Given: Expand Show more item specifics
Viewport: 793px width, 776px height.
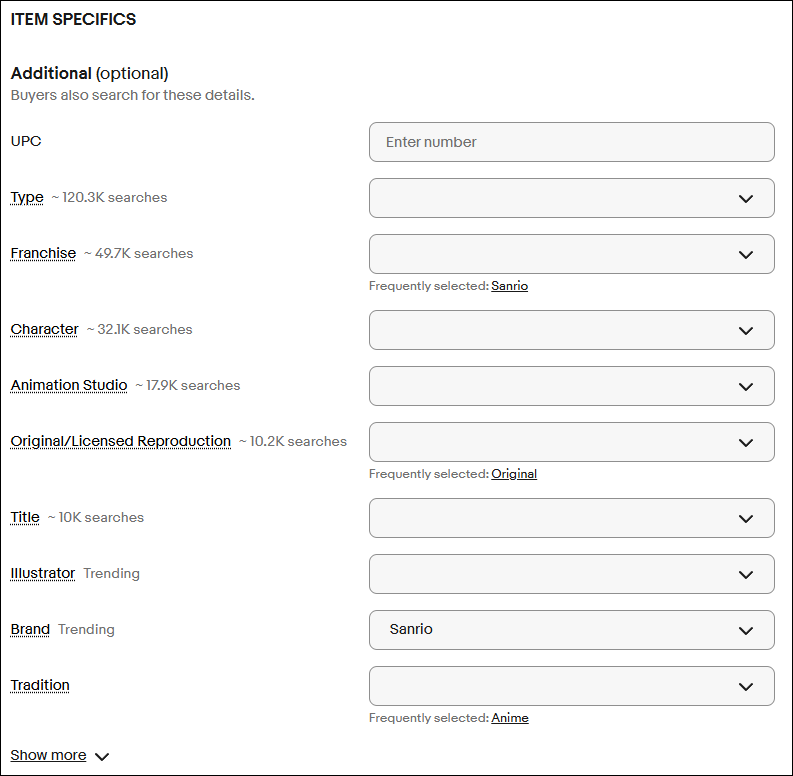Looking at the screenshot, I should pyautogui.click(x=59, y=755).
